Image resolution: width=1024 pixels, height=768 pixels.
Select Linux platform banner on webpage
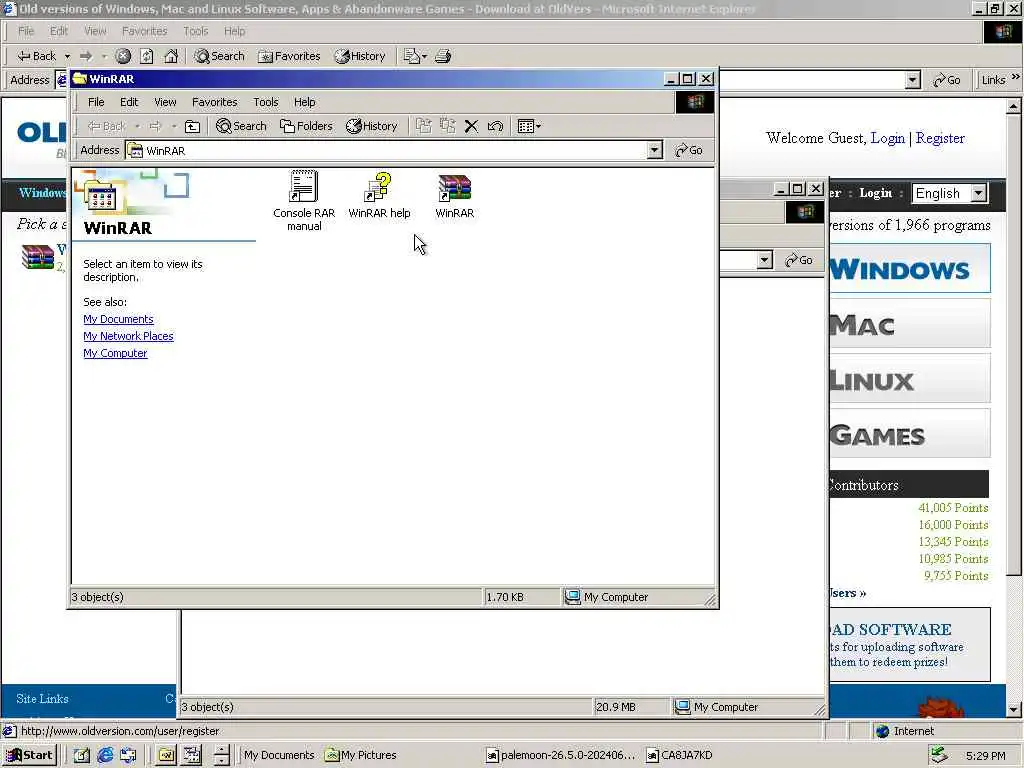910,379
